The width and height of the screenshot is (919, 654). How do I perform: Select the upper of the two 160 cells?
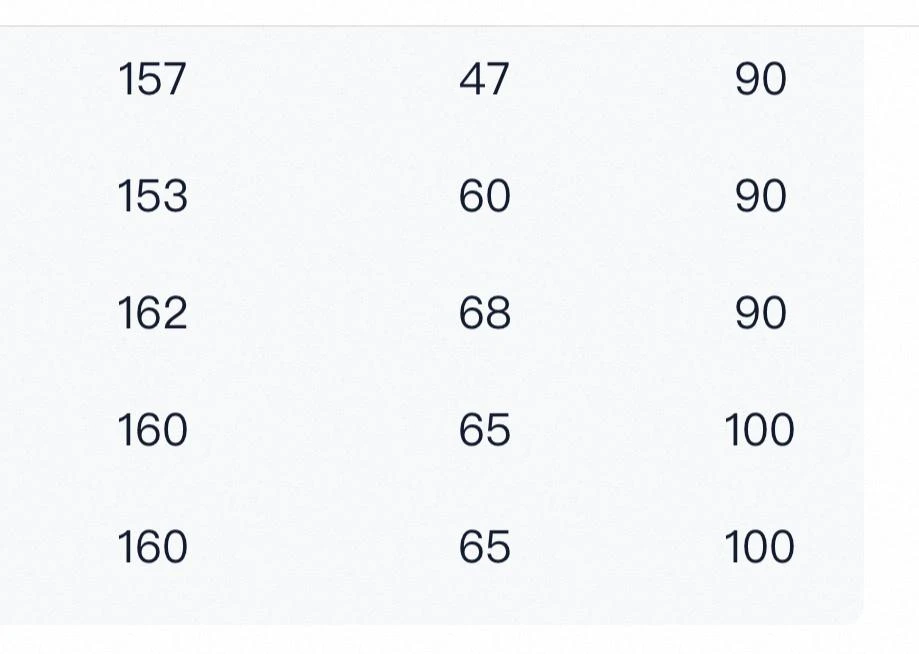pos(152,430)
